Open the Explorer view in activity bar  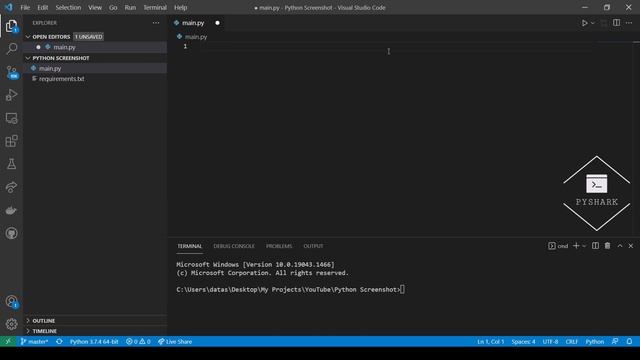point(11,27)
